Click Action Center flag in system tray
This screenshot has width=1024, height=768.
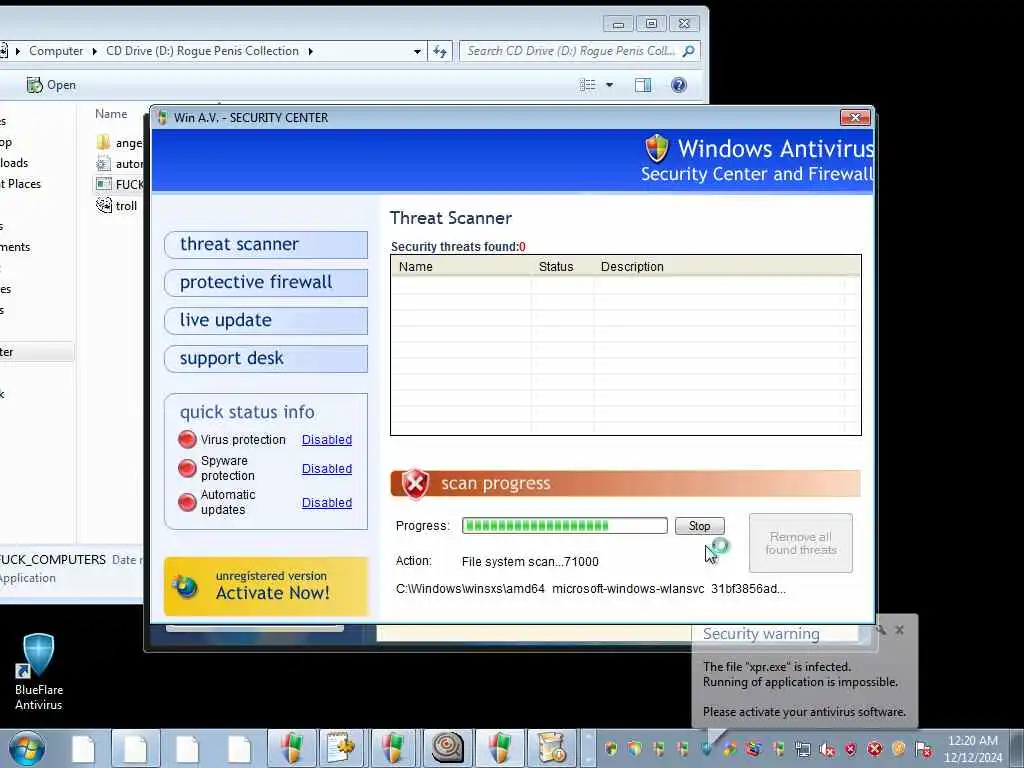(923, 749)
